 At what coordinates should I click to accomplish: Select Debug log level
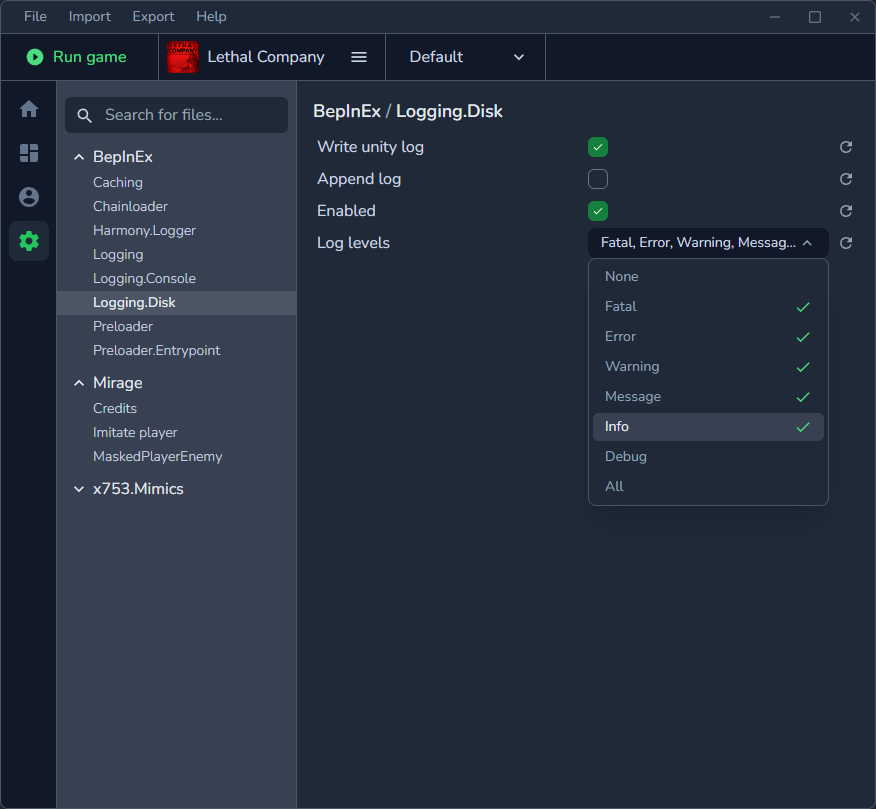click(708, 456)
